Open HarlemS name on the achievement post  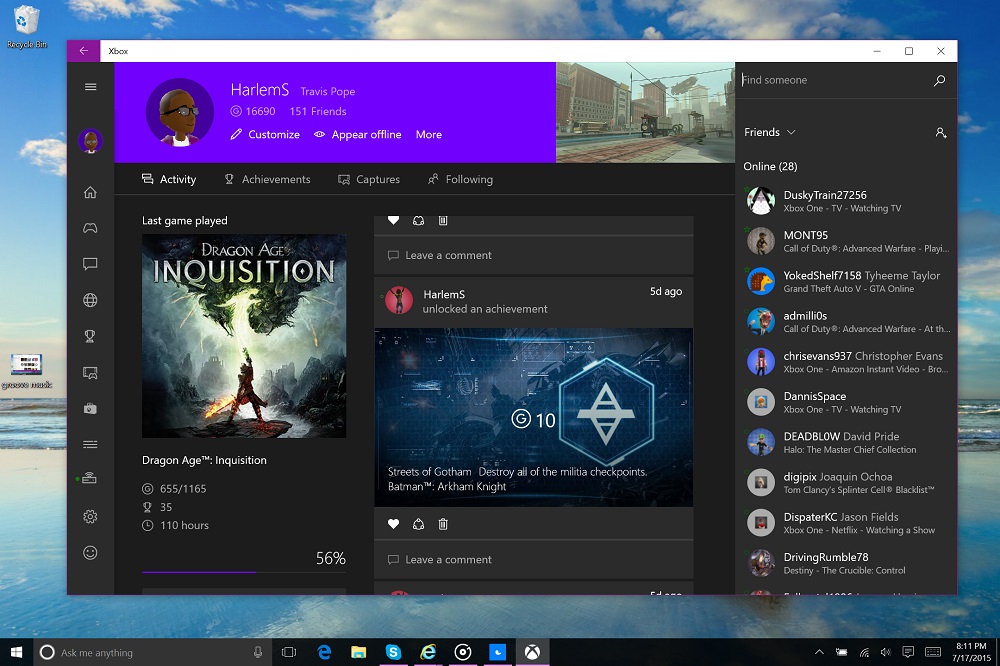pos(444,294)
